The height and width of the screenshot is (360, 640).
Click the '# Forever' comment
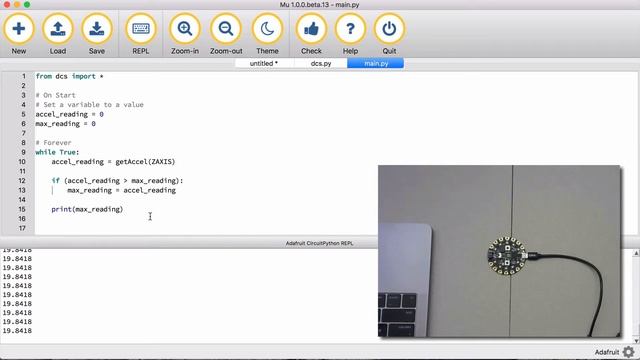pos(53,142)
